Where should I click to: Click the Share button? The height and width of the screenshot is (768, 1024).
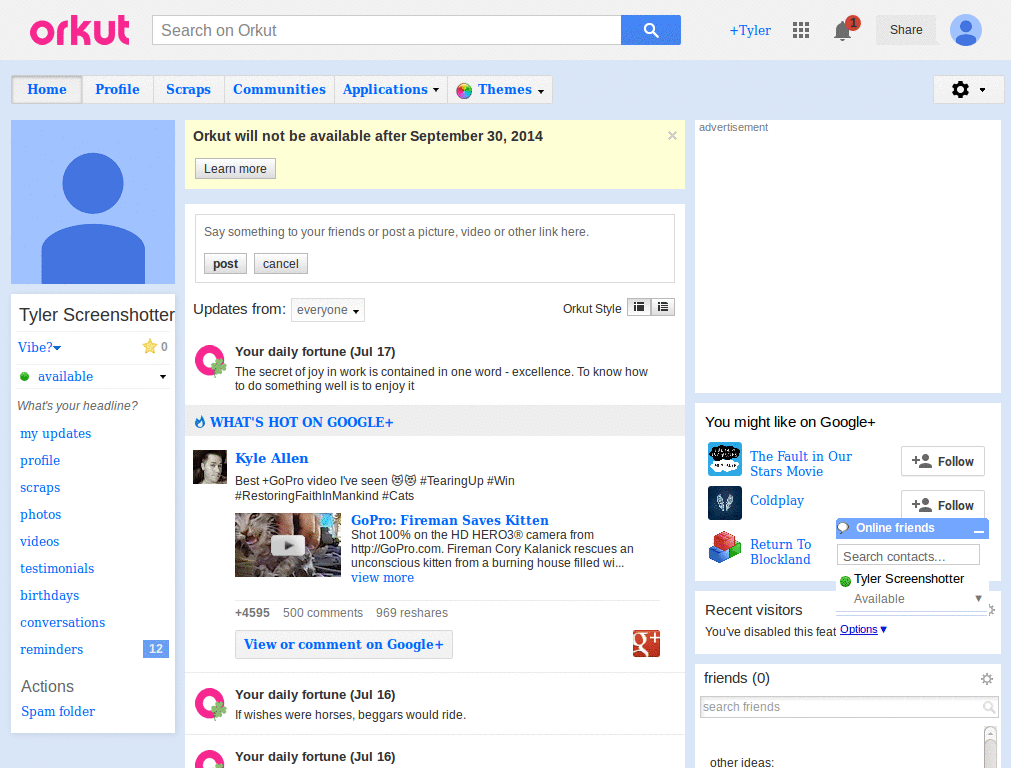[906, 30]
